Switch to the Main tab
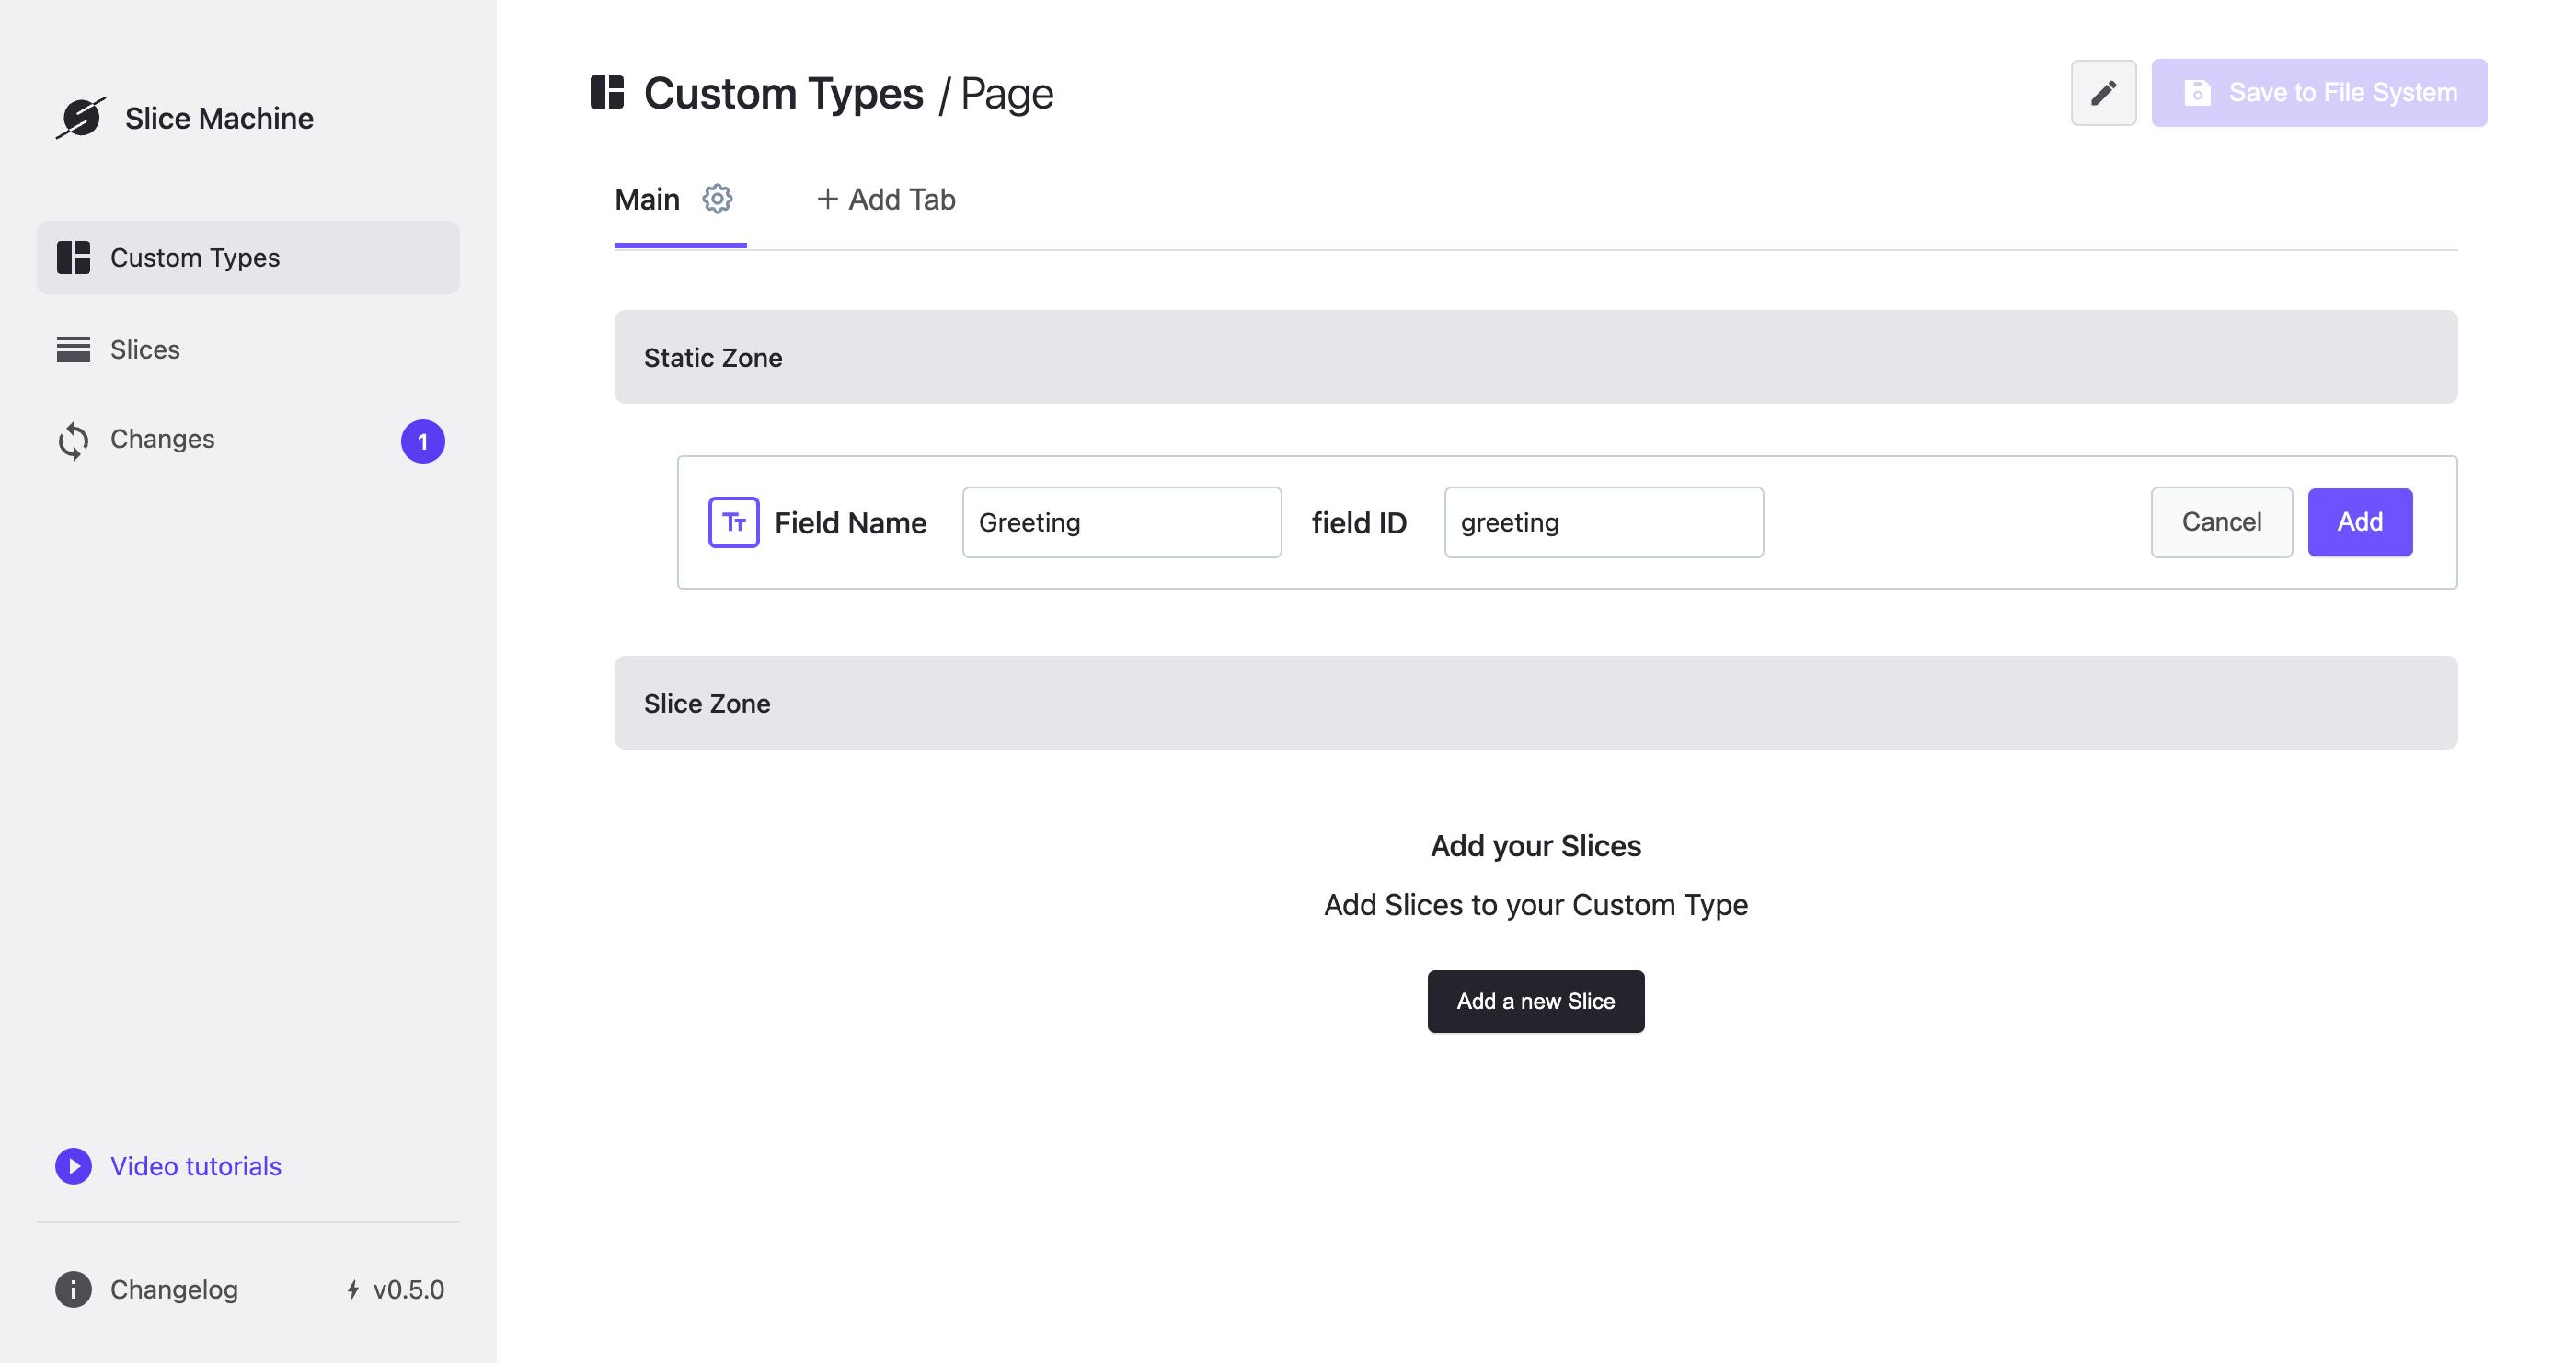The height and width of the screenshot is (1363, 2576). (x=648, y=196)
